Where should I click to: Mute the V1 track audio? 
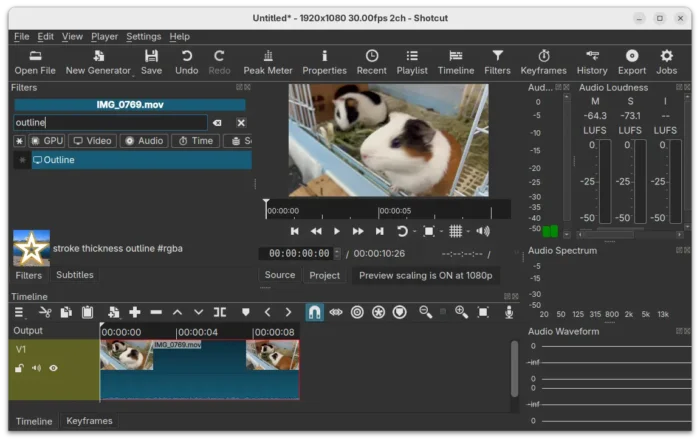pyautogui.click(x=36, y=368)
